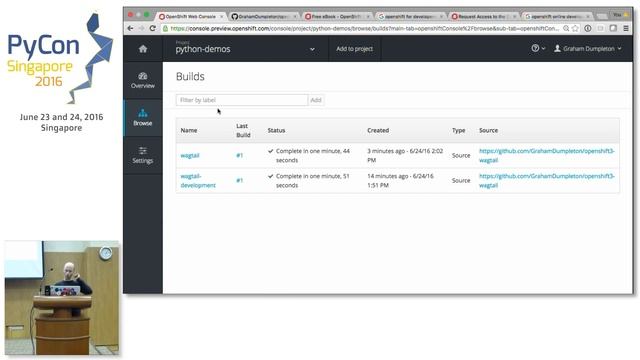This screenshot has height=360, width=640.
Task: Click 'Complete in one minute, 51 seconds' status
Action: tap(309, 180)
